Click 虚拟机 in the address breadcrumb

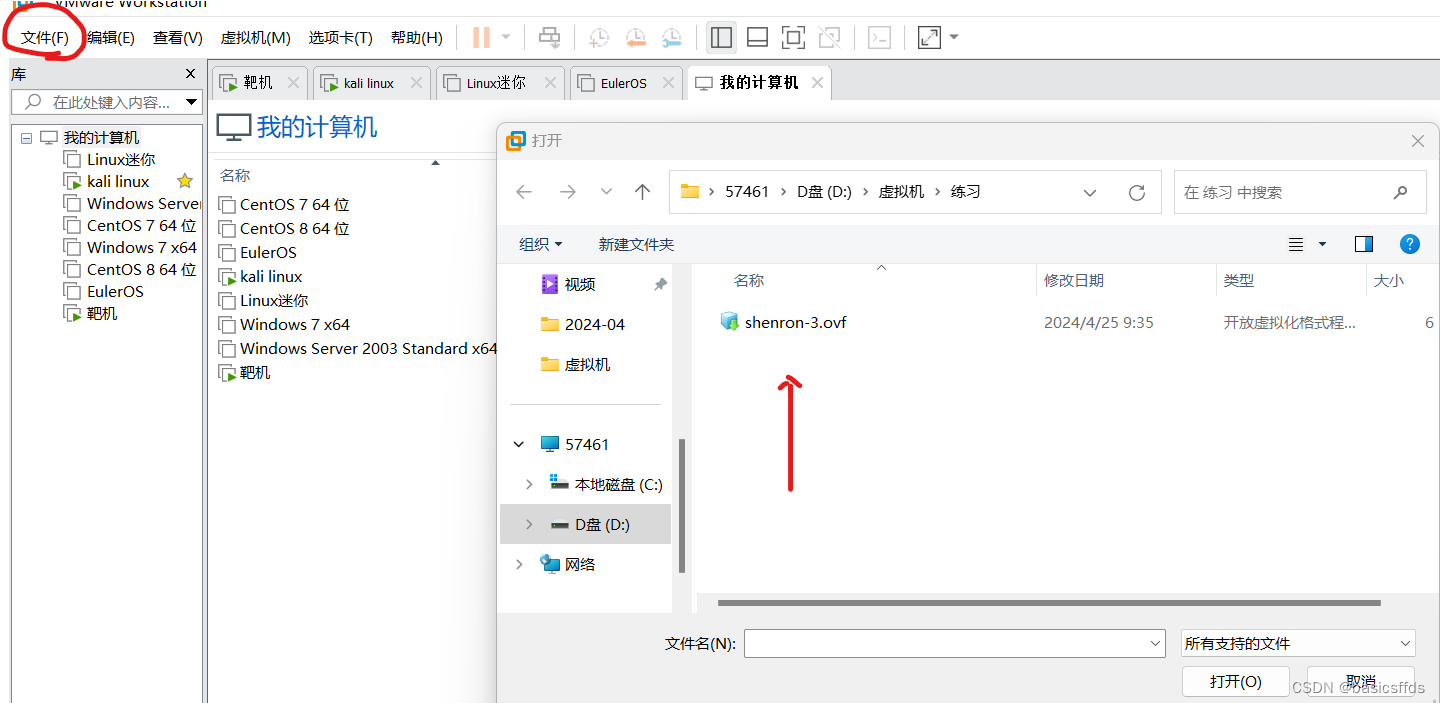(901, 192)
